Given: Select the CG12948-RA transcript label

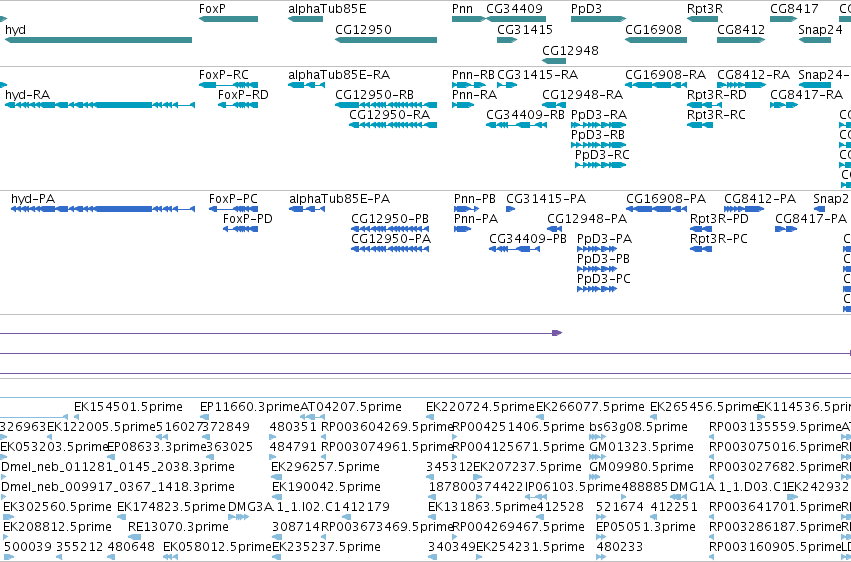Looking at the screenshot, I should pyautogui.click(x=582, y=94).
